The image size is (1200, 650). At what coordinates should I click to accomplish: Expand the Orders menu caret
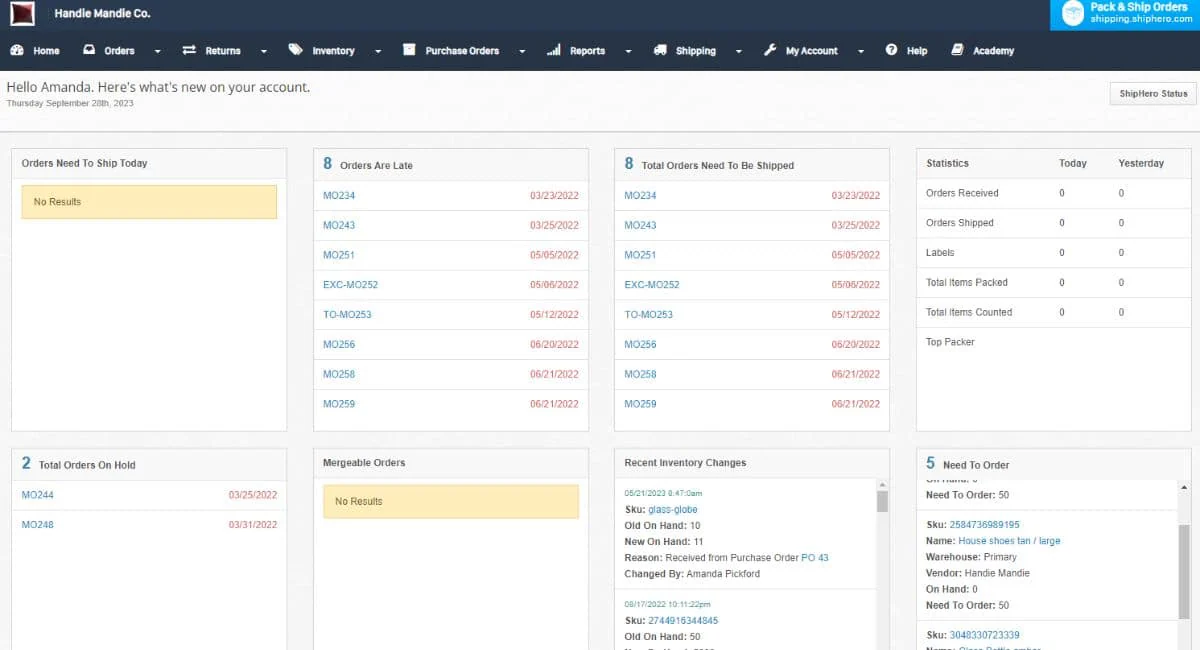[158, 51]
